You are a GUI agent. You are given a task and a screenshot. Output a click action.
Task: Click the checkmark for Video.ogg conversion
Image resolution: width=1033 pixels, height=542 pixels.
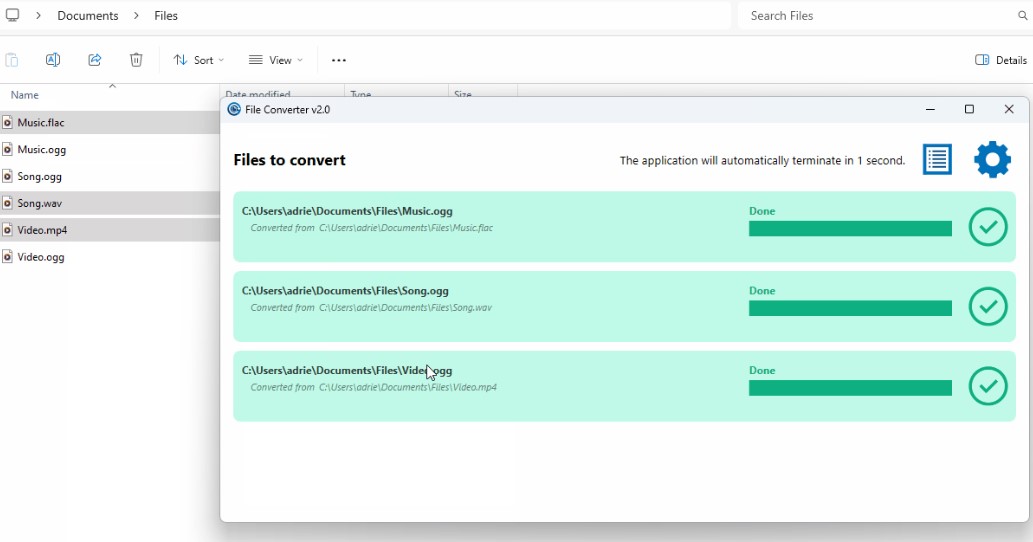(x=988, y=386)
